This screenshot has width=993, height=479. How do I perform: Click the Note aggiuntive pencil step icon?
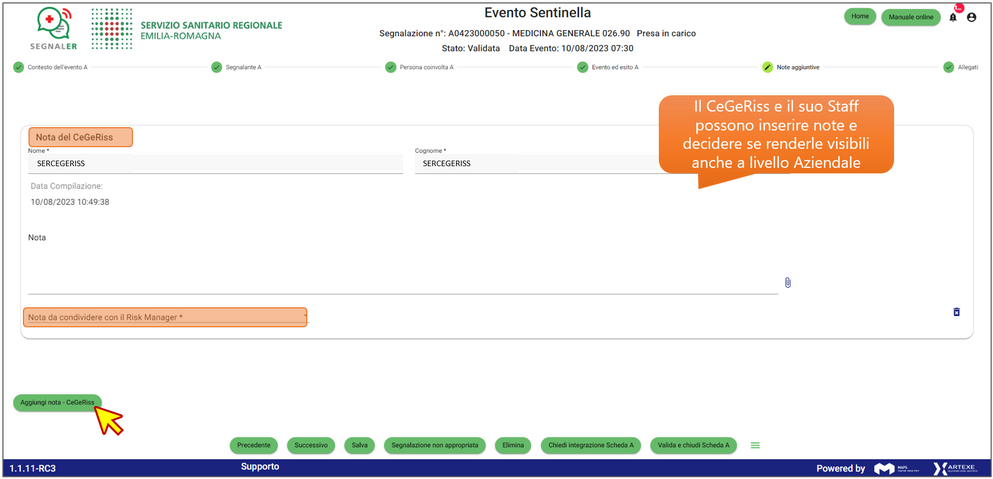point(767,67)
